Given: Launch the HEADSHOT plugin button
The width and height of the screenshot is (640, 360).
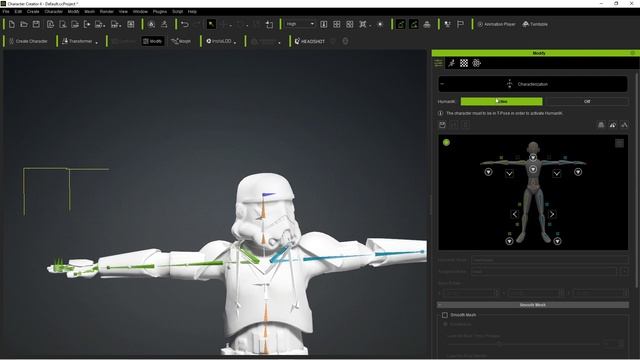Looking at the screenshot, I should pos(310,41).
